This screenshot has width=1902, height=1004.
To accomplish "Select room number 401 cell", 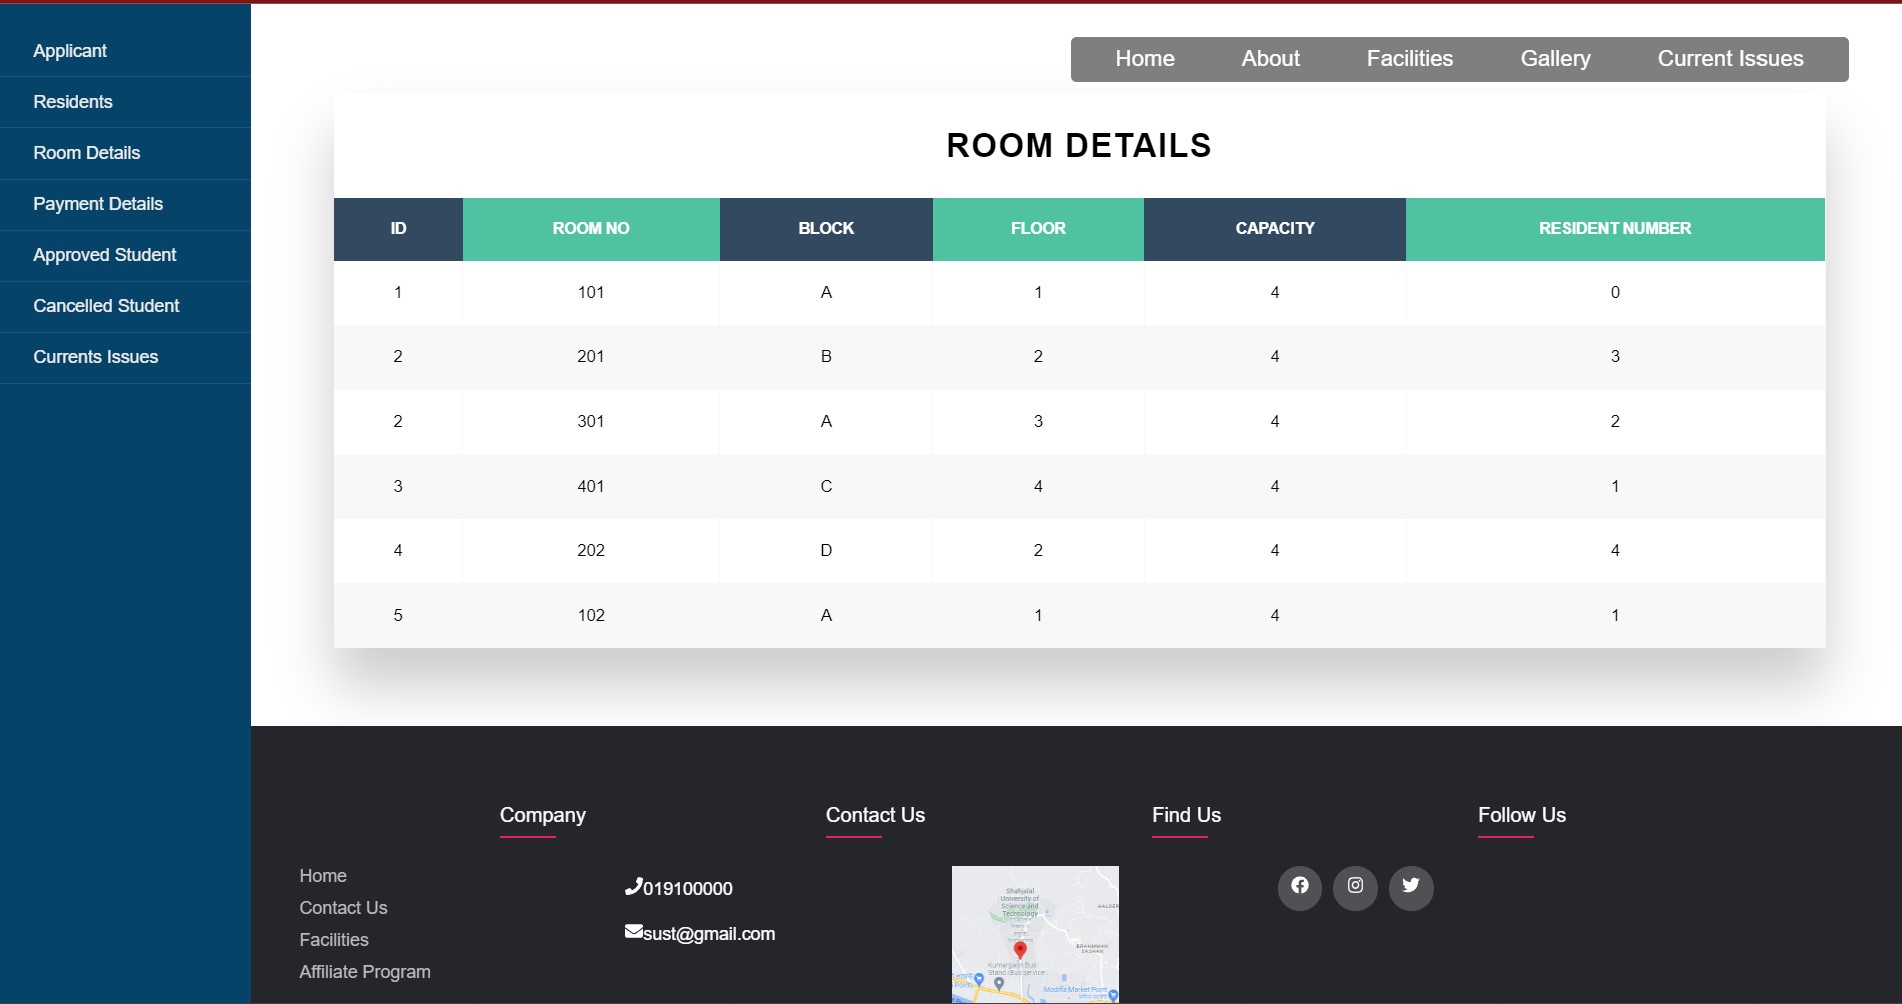I will (x=591, y=486).
